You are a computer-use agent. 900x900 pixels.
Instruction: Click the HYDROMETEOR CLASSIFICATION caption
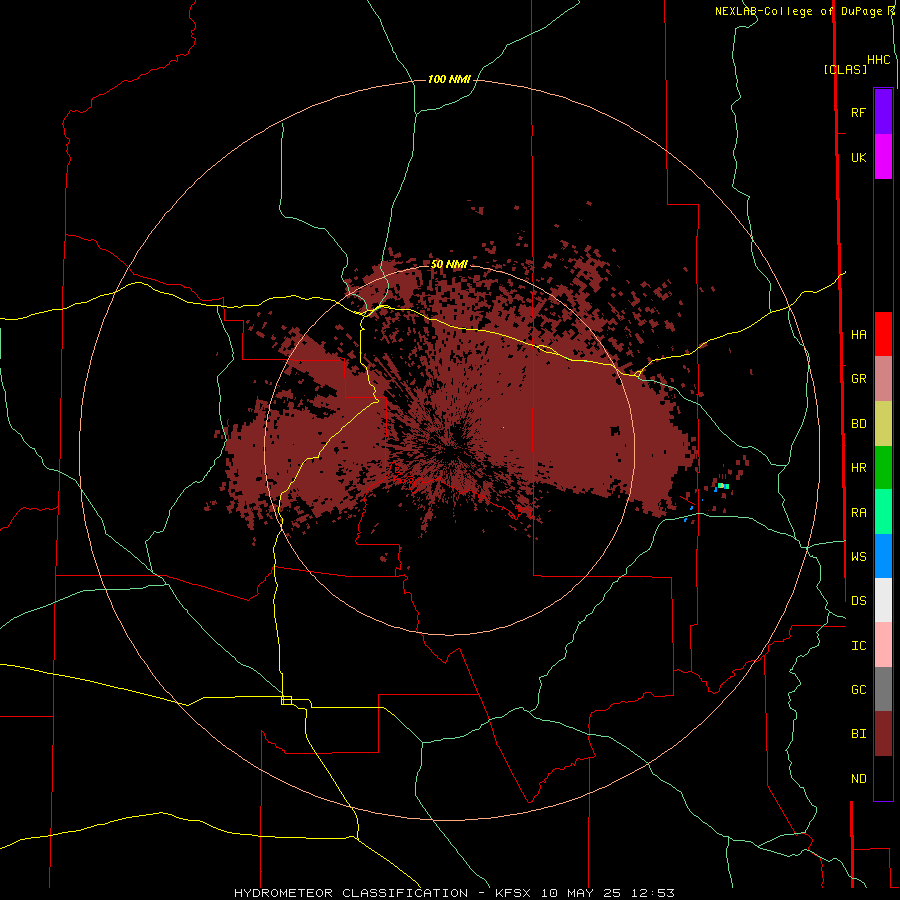click(x=351, y=893)
